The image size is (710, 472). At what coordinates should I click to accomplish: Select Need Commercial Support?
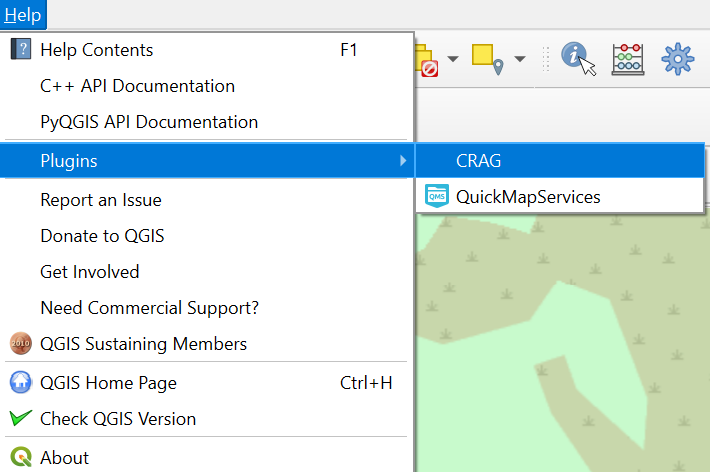[x=207, y=308]
